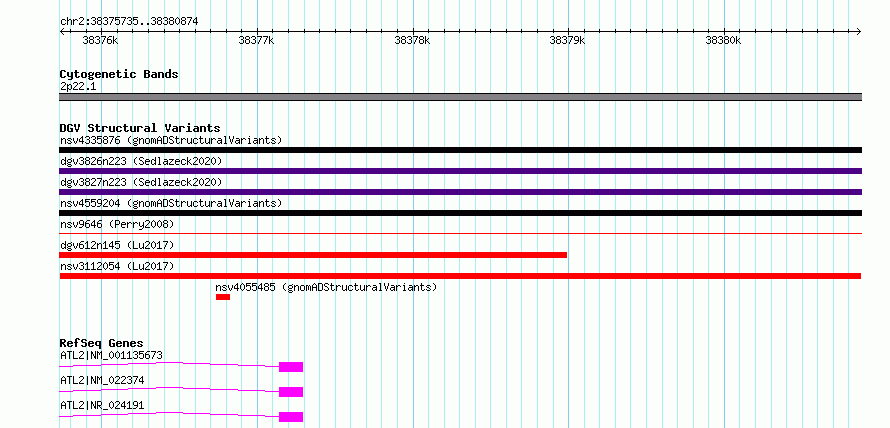This screenshot has height=428, width=890.
Task: Select the thin red nsv9646 variant line
Action: pos(460,233)
